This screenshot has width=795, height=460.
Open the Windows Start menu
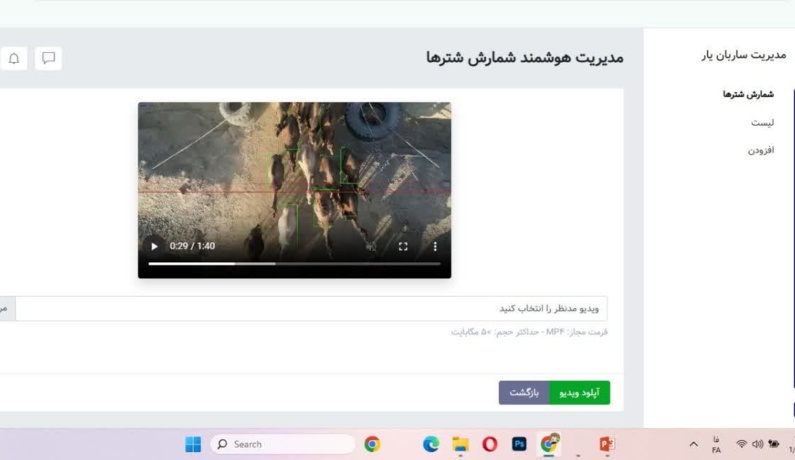point(193,444)
